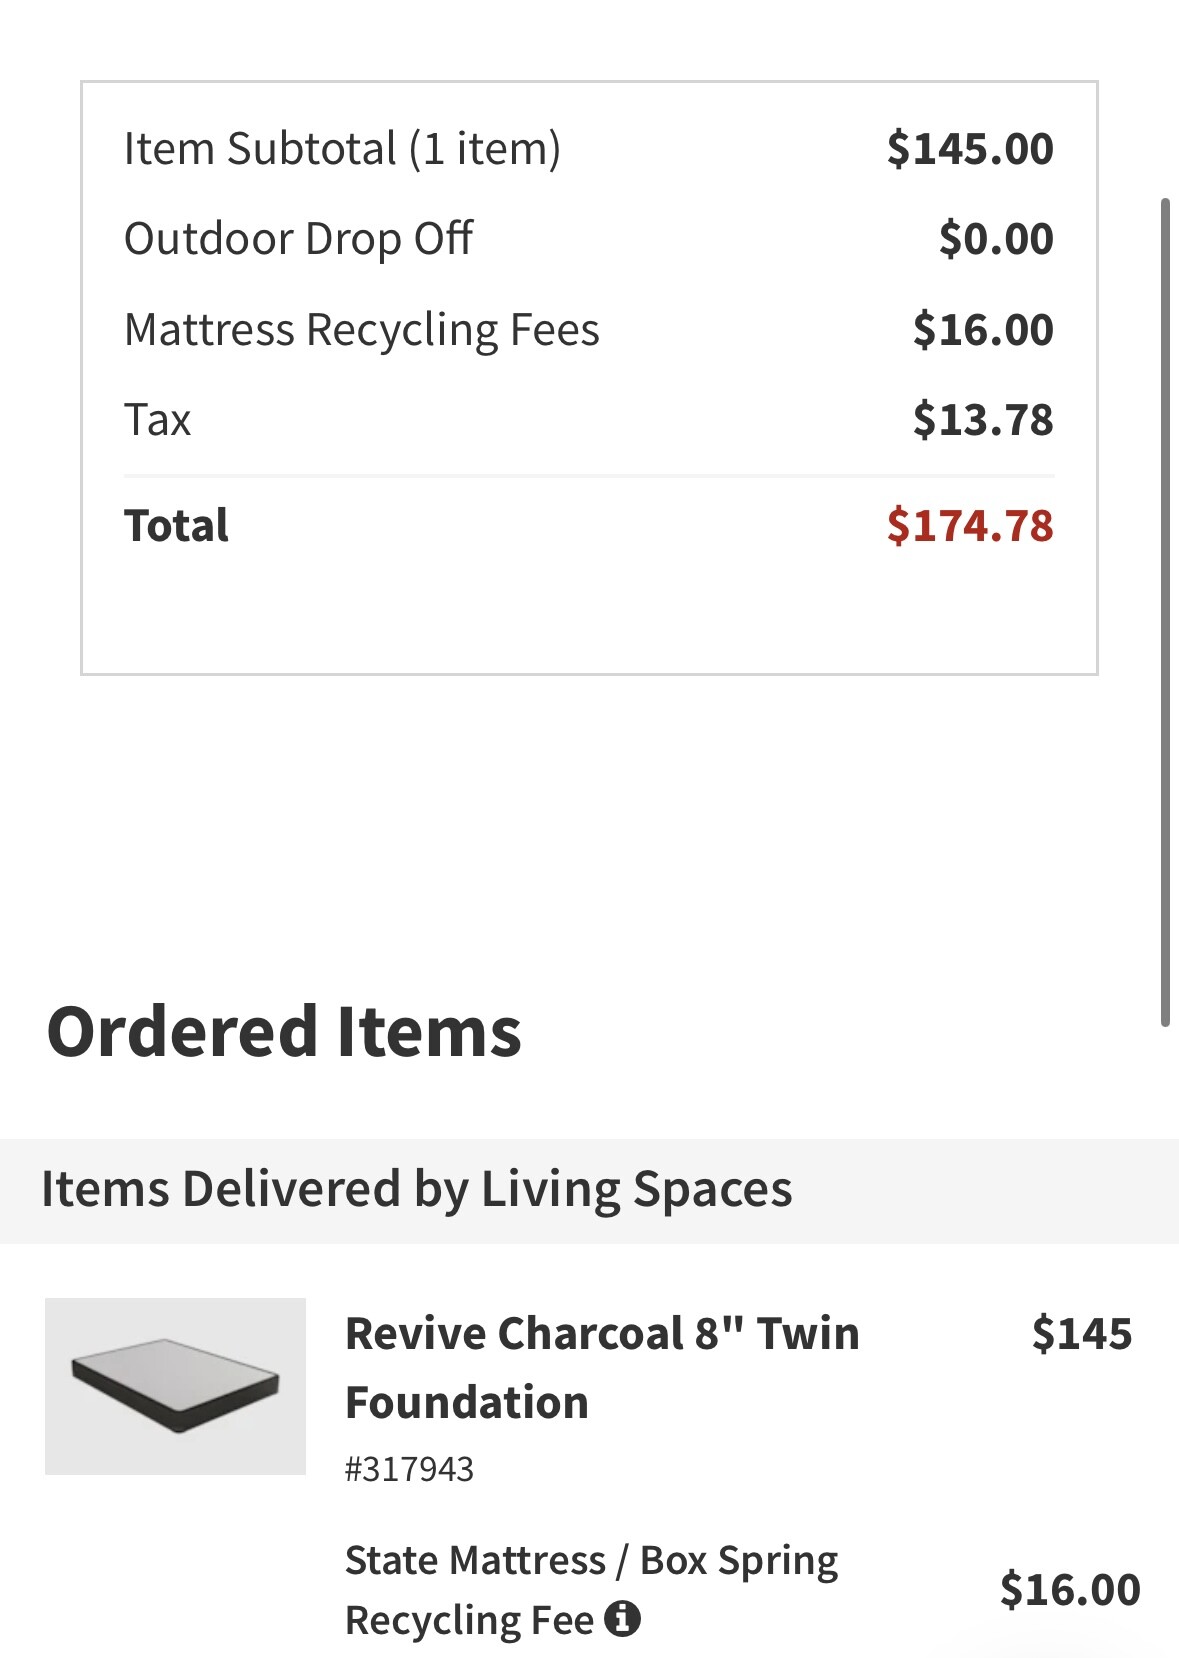Open the Revive Charcoal 8" Twin Foundation link
The image size is (1179, 1658).
(x=602, y=1367)
